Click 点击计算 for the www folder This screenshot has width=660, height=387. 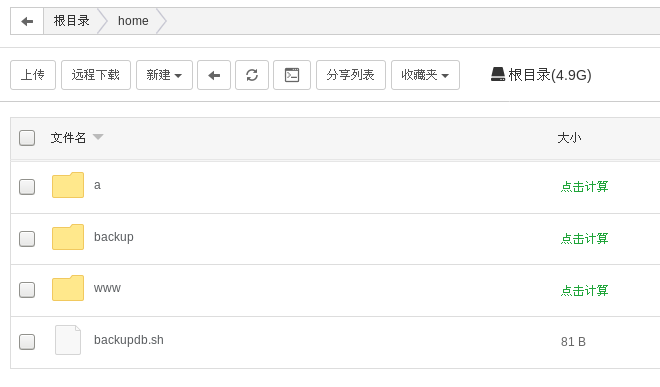point(584,290)
